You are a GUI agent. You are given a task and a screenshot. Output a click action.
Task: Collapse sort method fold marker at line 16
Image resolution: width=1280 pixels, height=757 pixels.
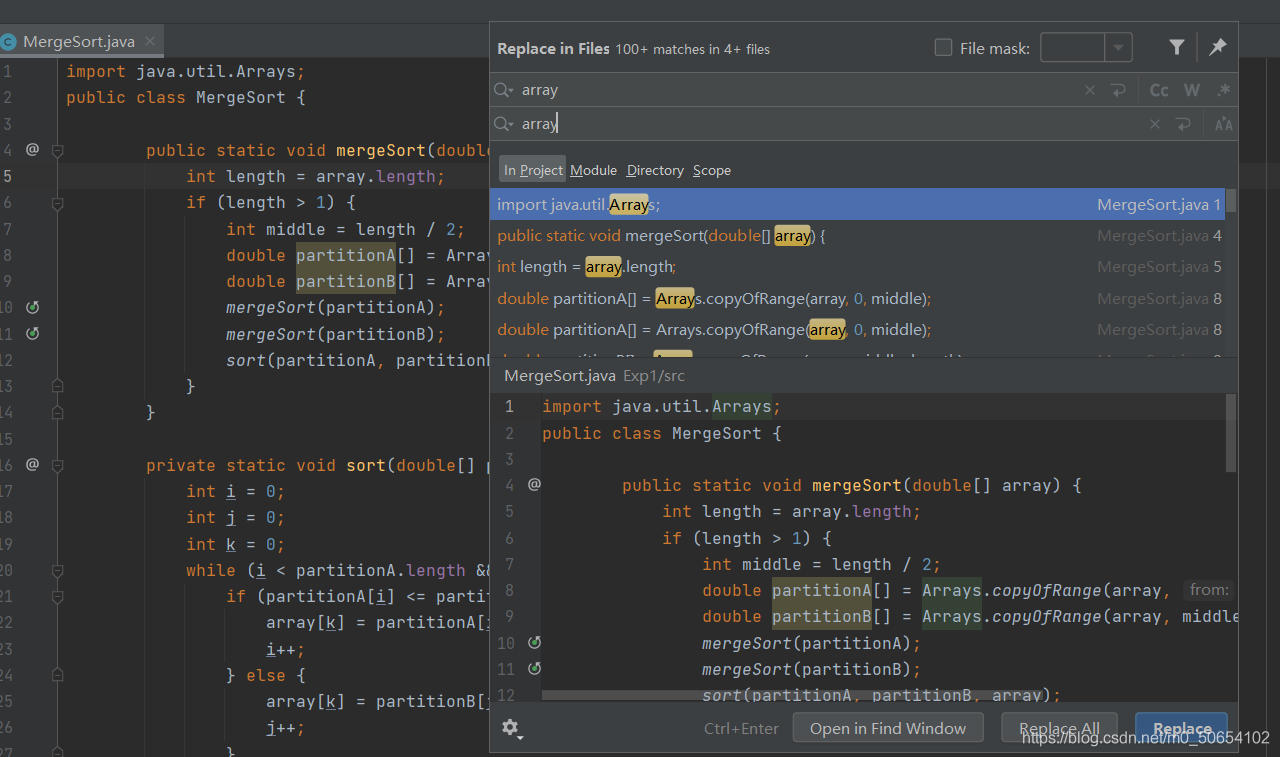pyautogui.click(x=57, y=465)
